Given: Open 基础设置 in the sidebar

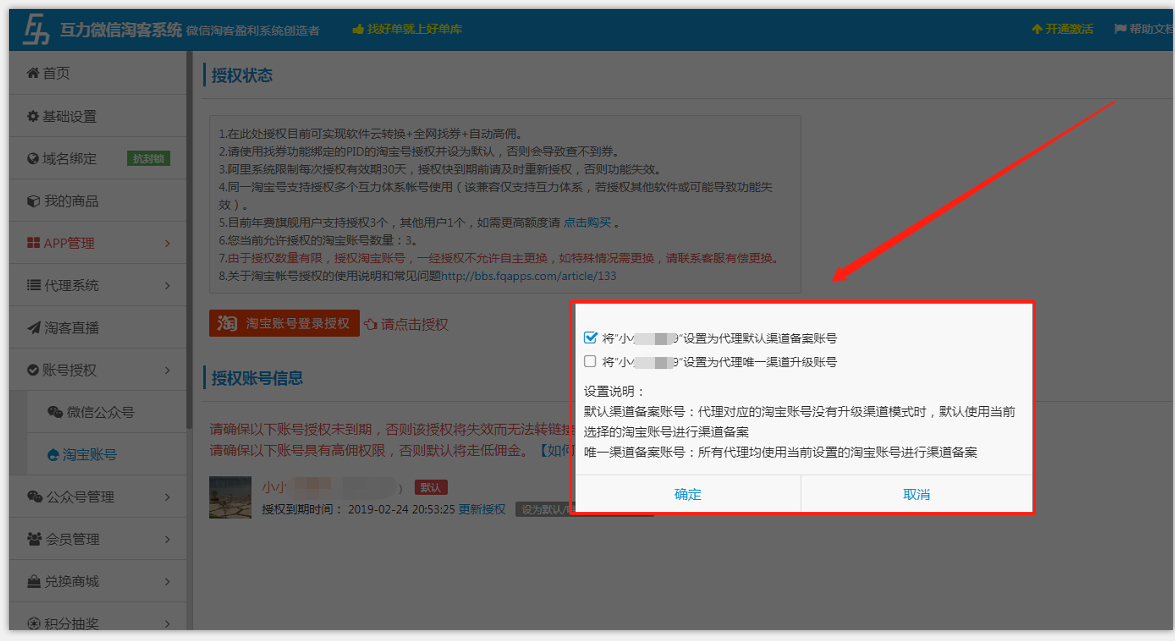Looking at the screenshot, I should pos(97,116).
